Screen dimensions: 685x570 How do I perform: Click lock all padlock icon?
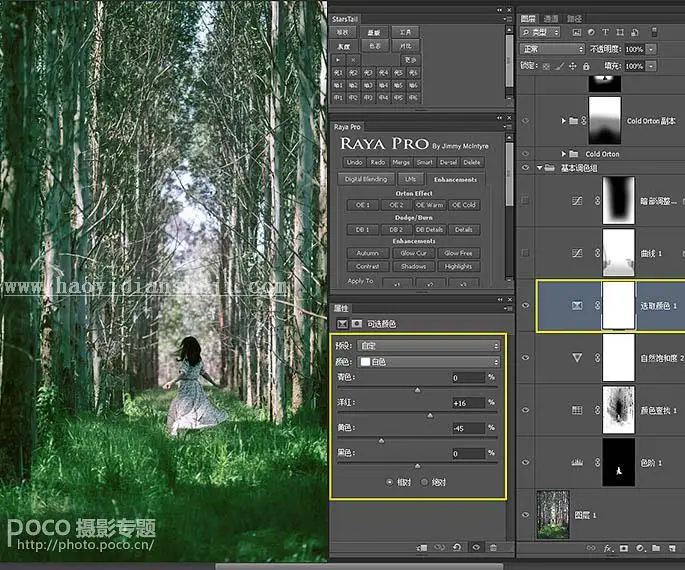[x=586, y=66]
